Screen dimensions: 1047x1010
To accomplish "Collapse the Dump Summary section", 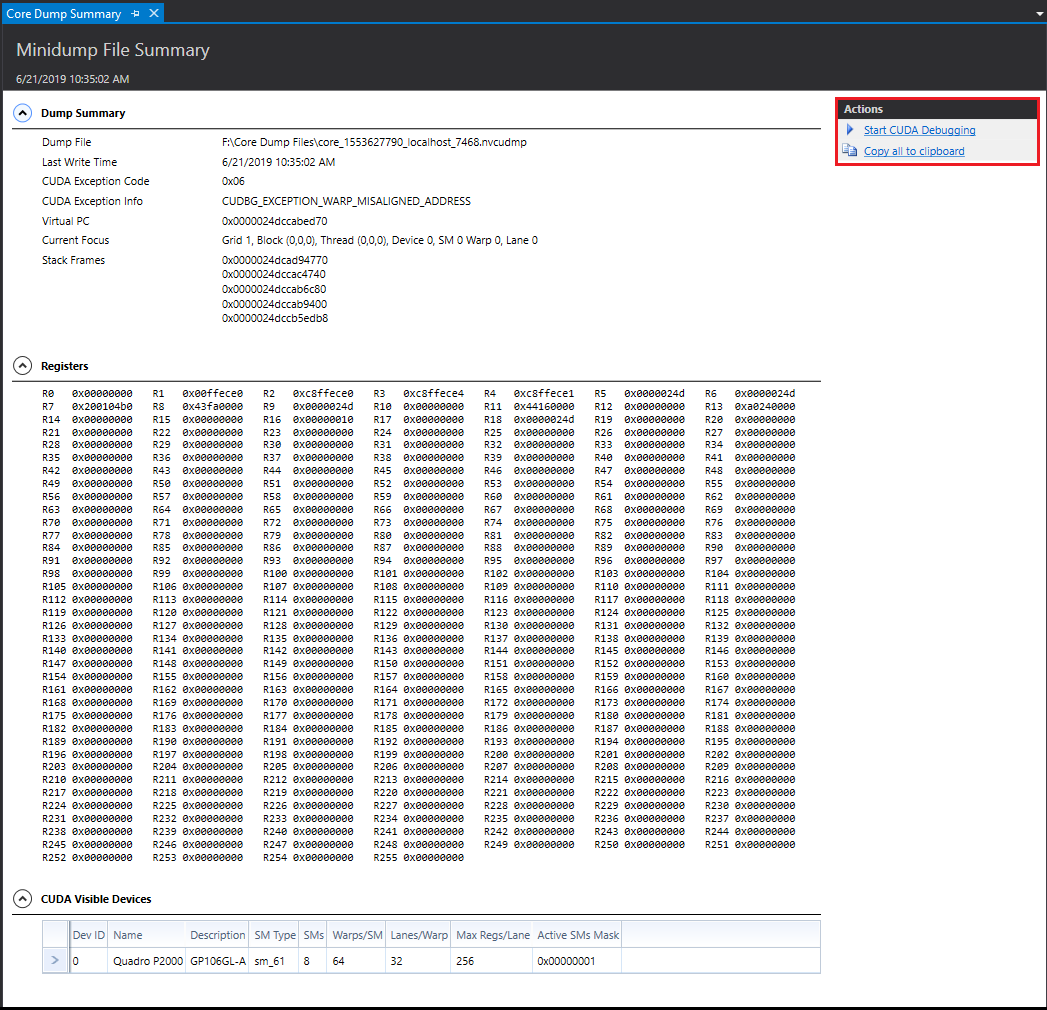I will (x=22, y=113).
